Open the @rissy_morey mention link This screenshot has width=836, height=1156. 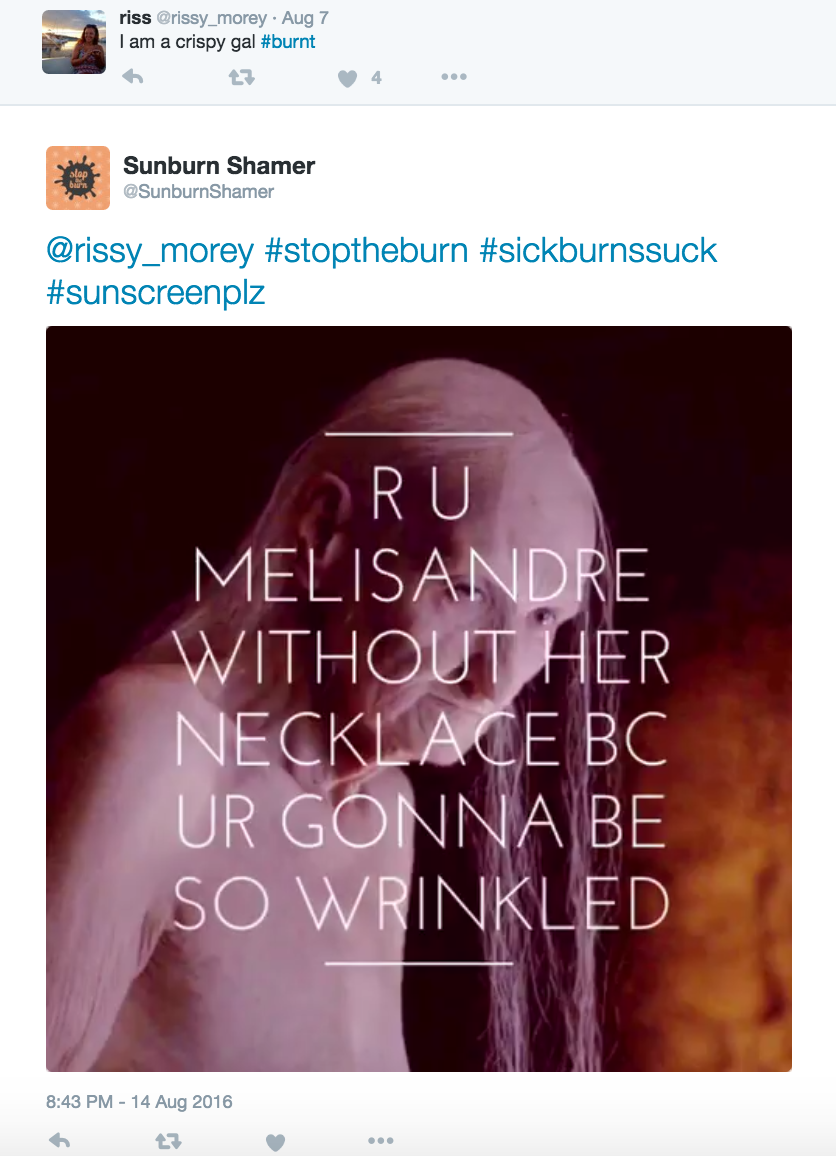pos(150,251)
